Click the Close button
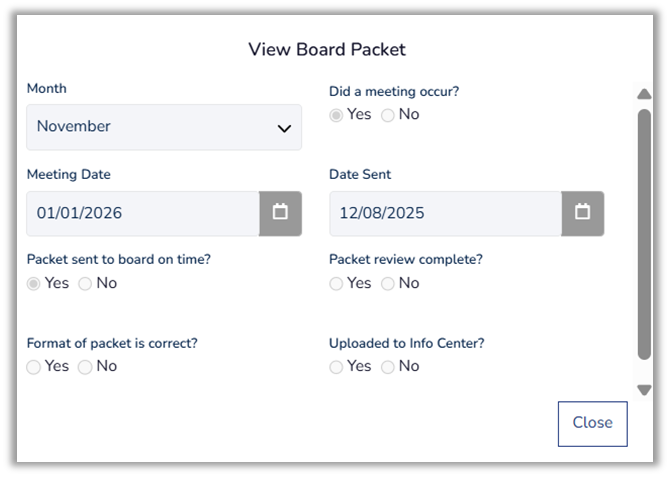 coord(592,423)
